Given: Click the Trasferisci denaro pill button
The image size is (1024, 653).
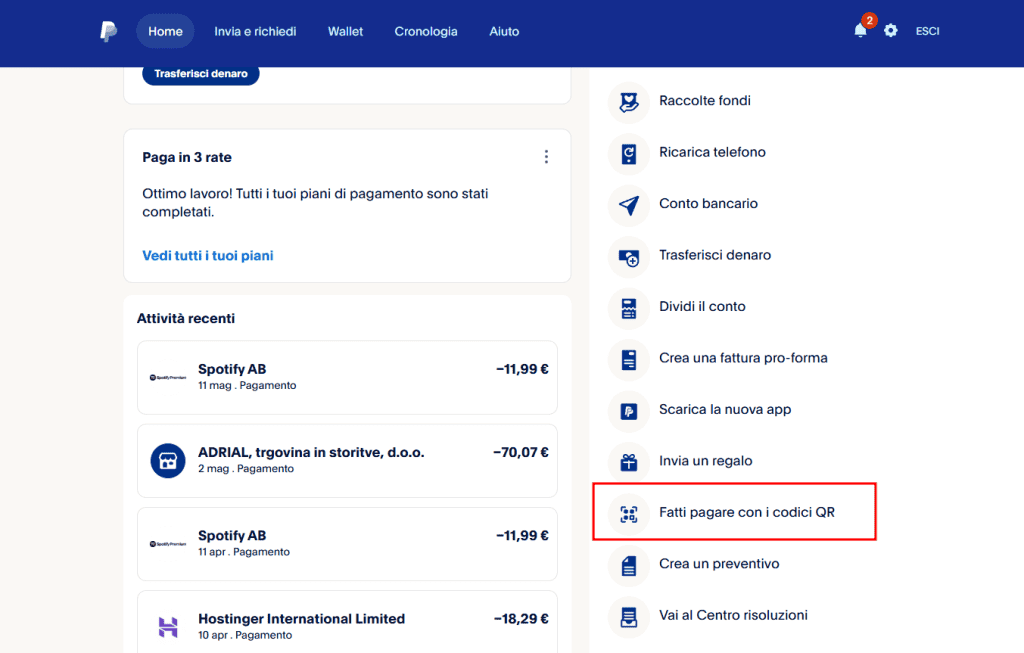Looking at the screenshot, I should pos(200,74).
